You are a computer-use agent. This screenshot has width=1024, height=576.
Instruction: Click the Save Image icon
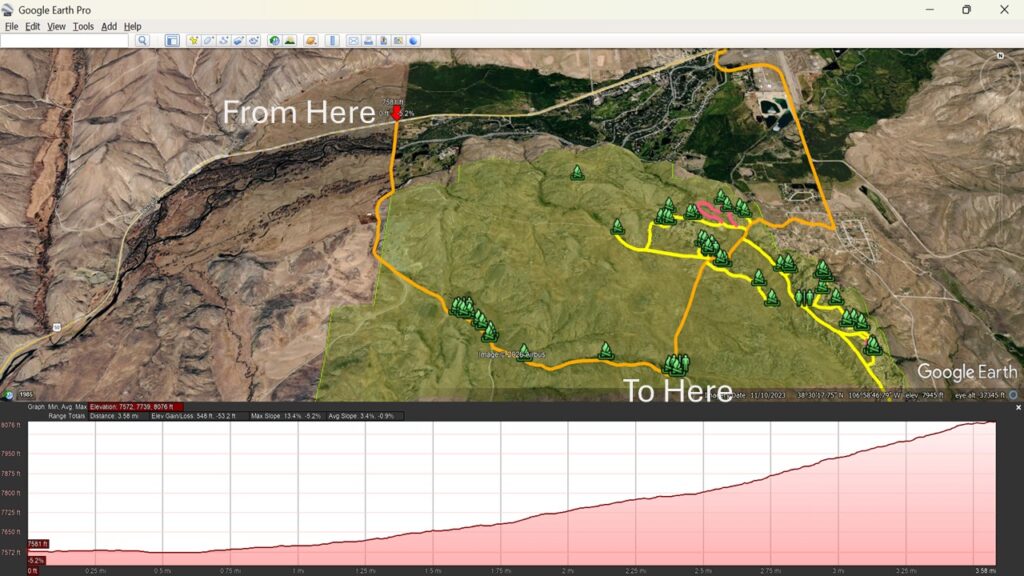(x=383, y=40)
